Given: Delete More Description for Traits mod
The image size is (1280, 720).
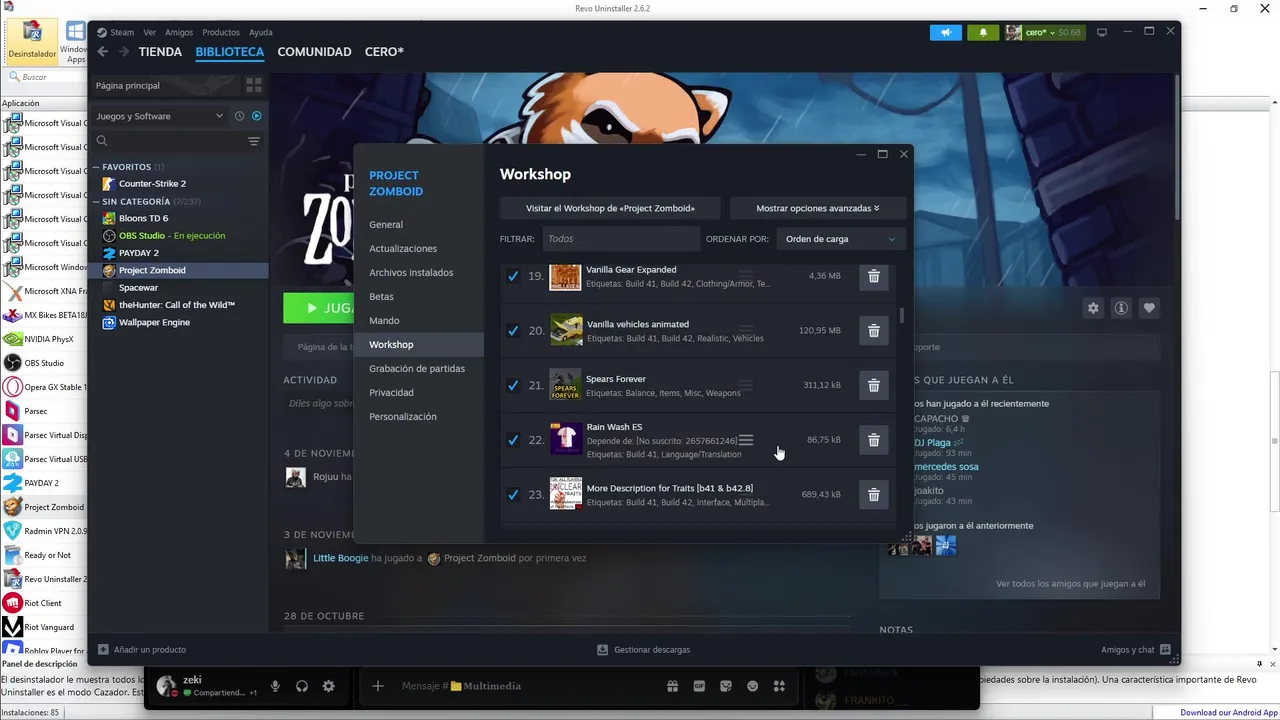Looking at the screenshot, I should coord(873,495).
